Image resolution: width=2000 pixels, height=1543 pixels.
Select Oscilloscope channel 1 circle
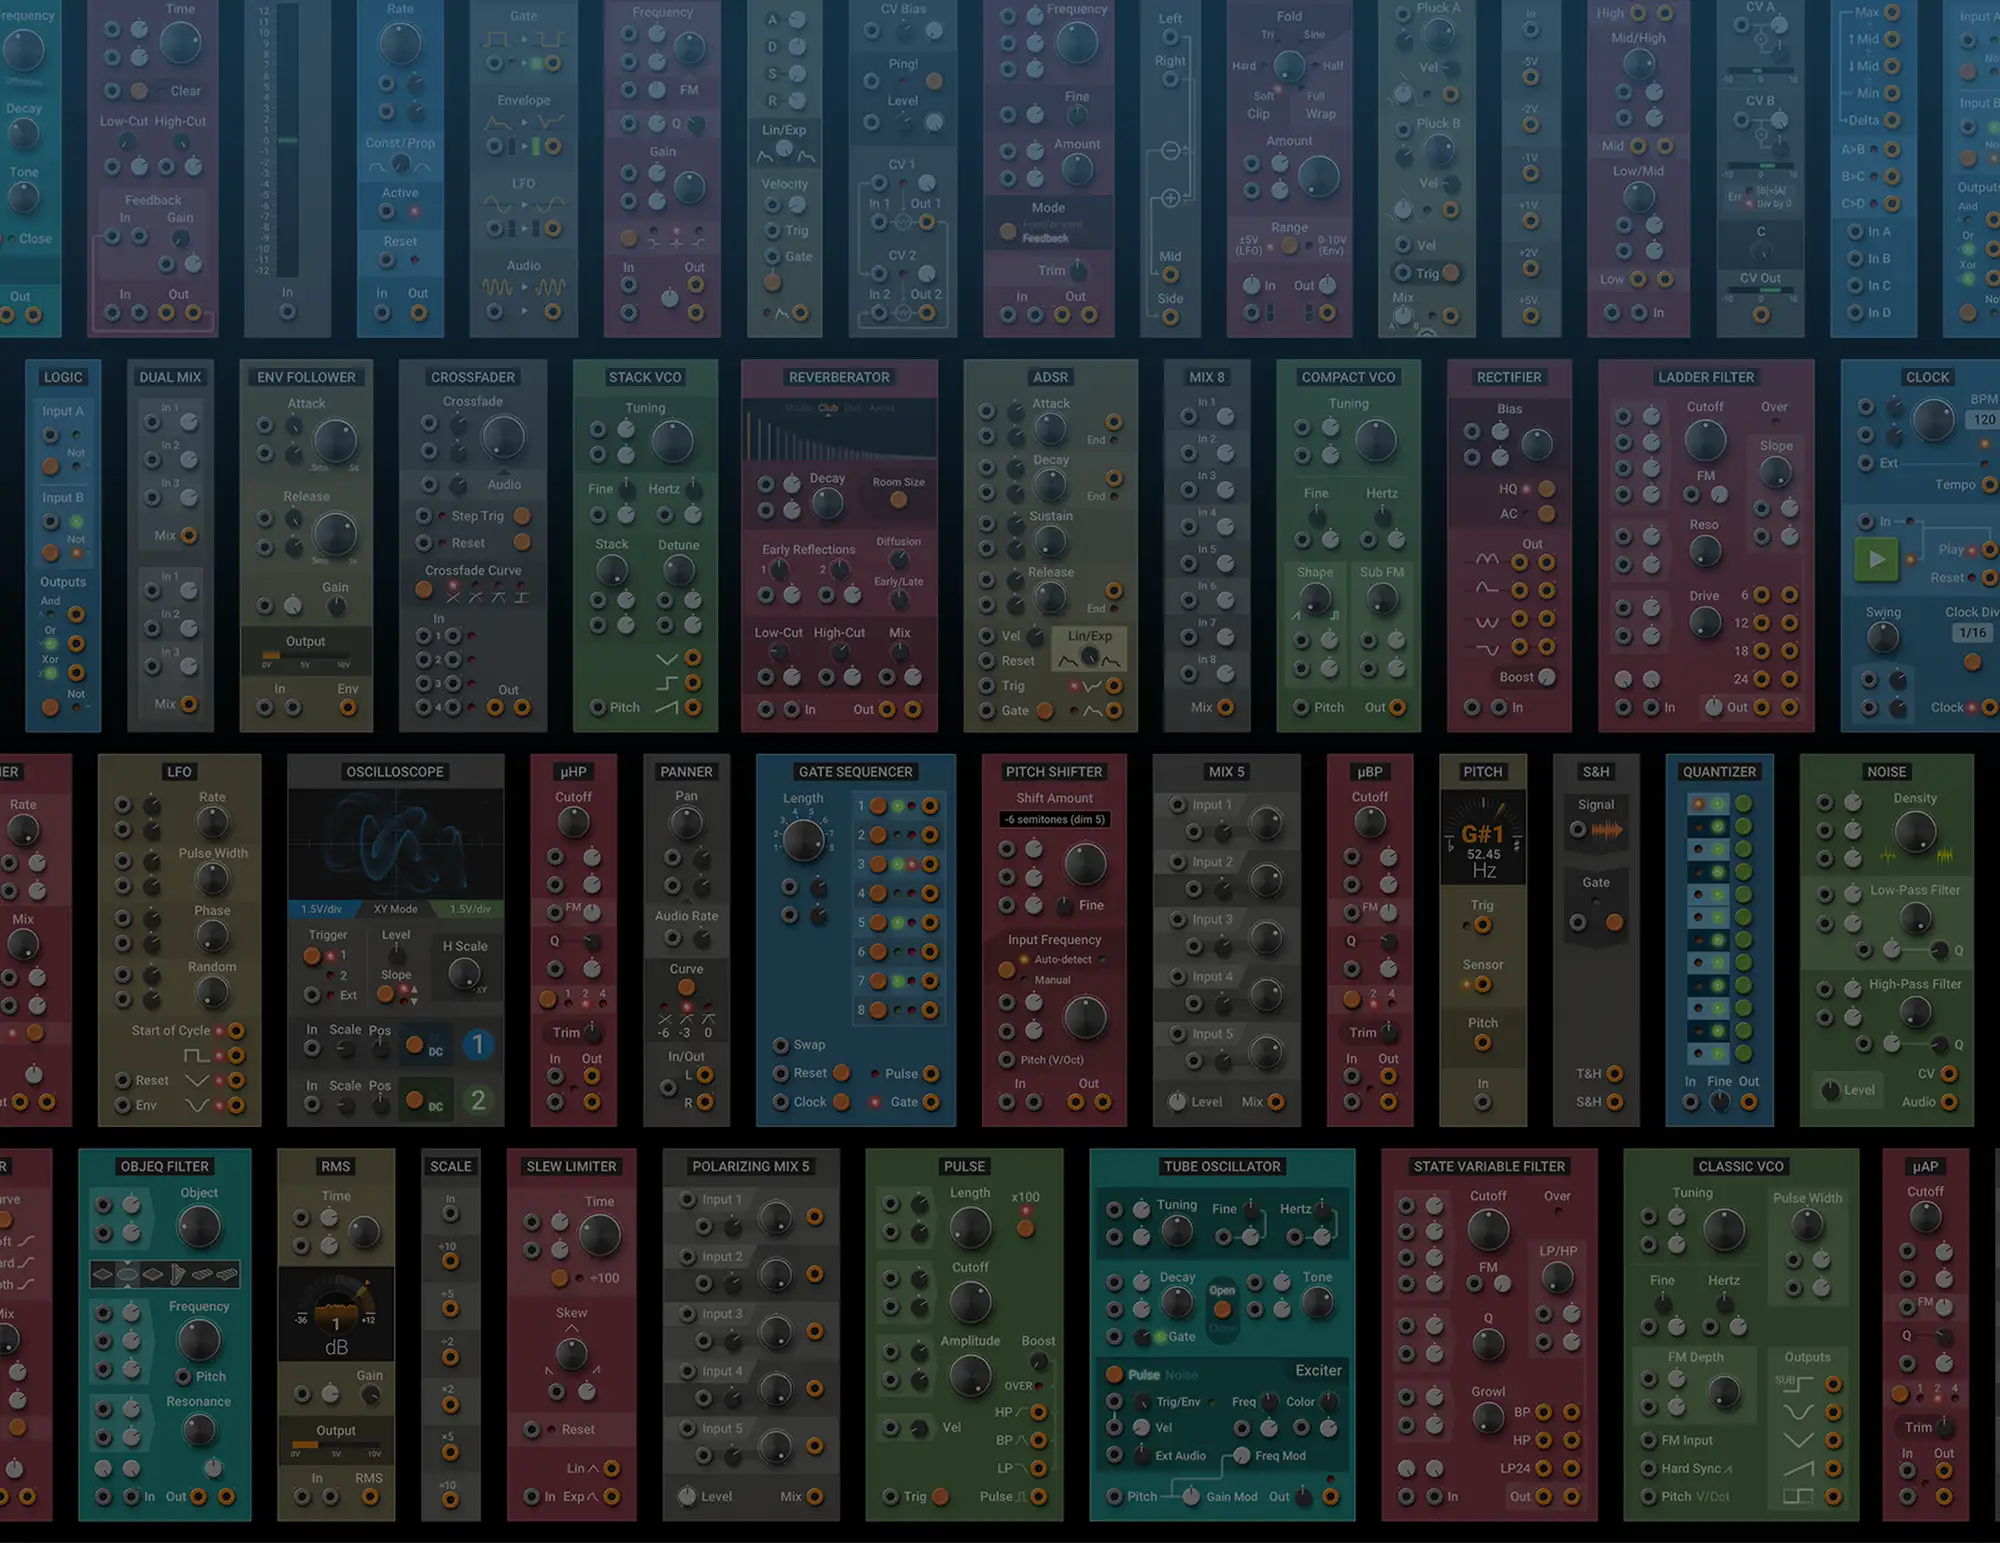(478, 1045)
